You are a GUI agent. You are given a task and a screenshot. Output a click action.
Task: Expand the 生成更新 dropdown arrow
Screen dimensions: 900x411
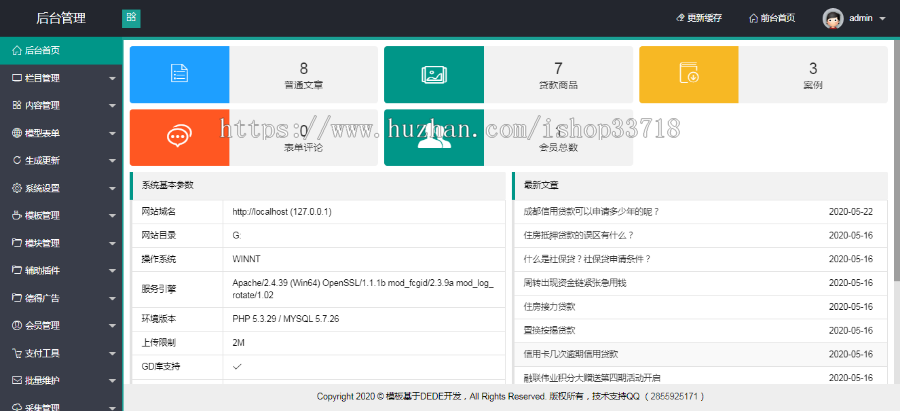[x=112, y=161]
